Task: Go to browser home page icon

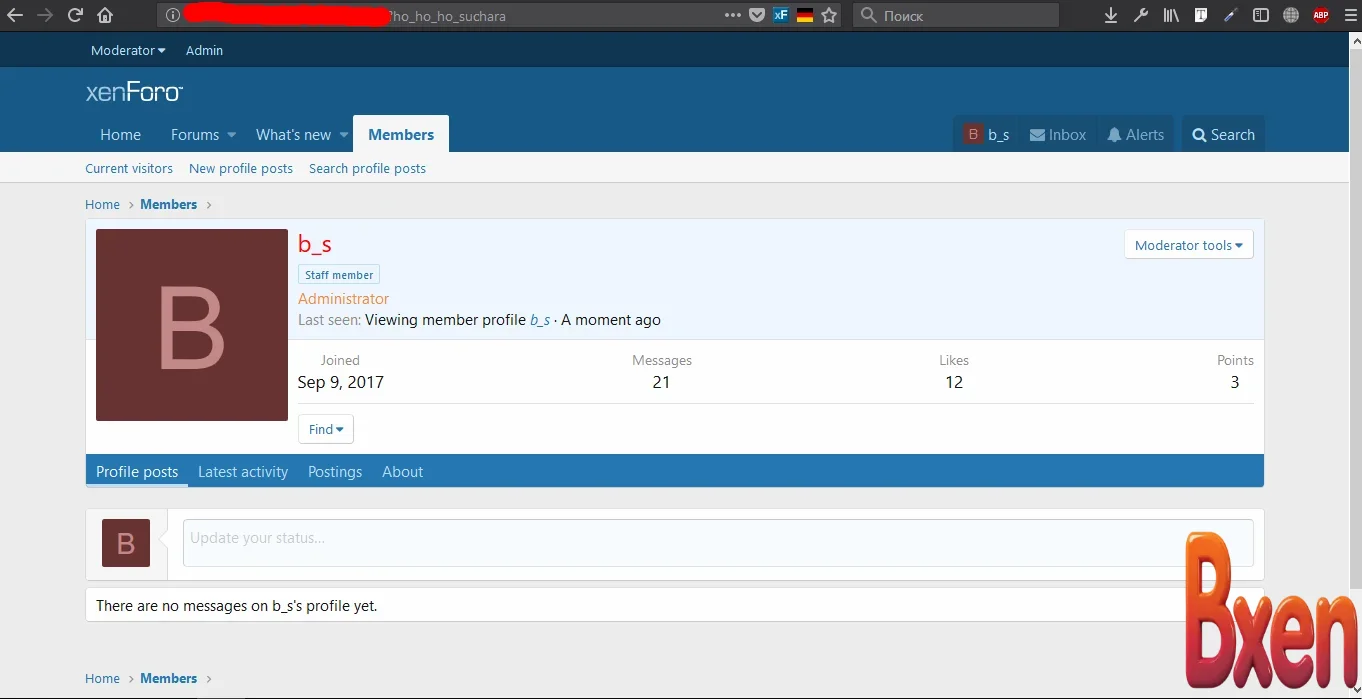Action: [x=105, y=15]
